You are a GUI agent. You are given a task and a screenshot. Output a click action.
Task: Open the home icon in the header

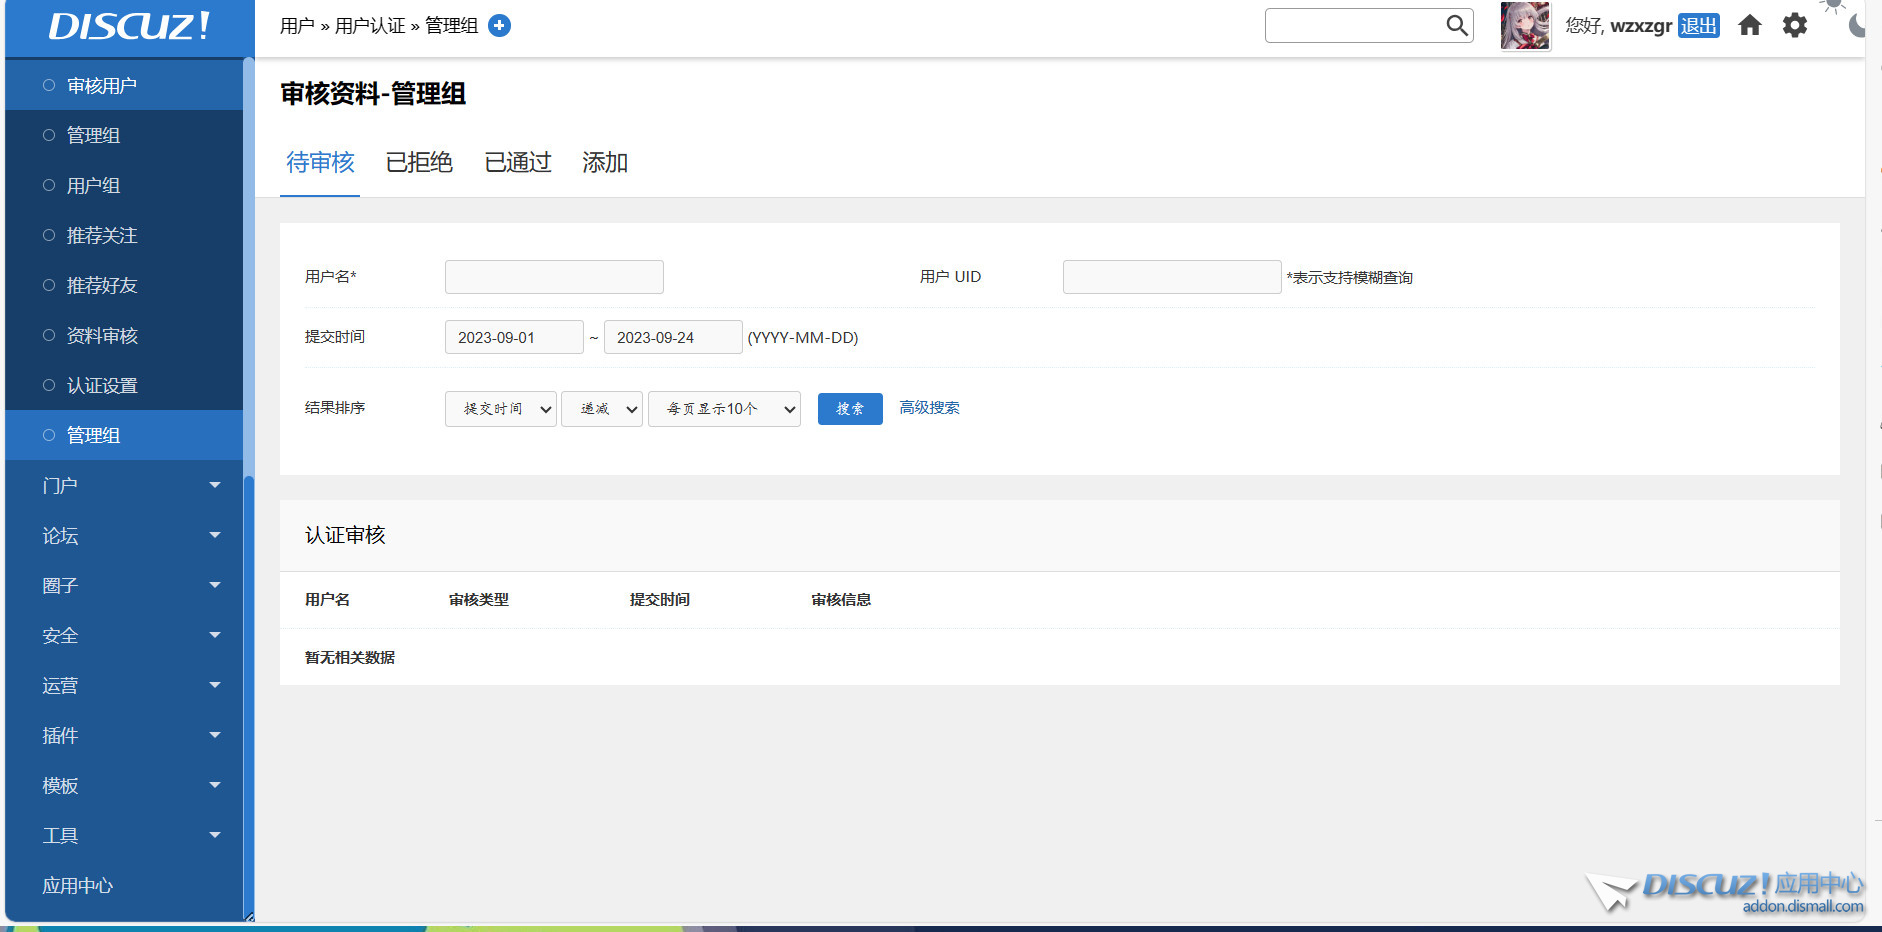click(1749, 25)
